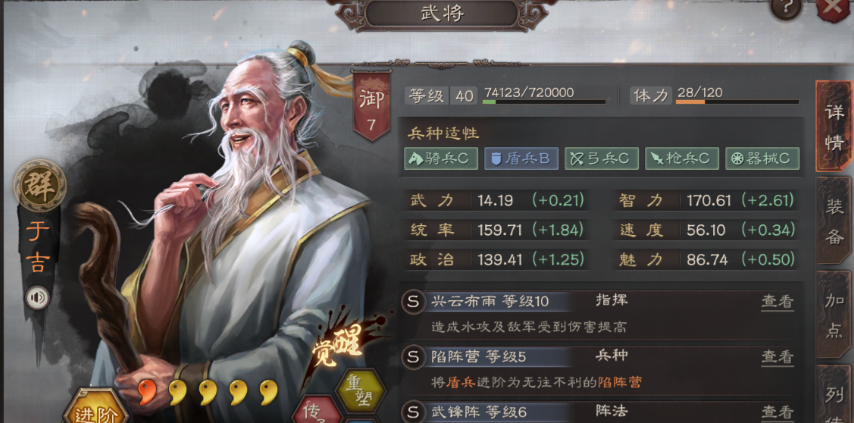
Task: Select the 弓兵C archer aptitude icon
Action: pyautogui.click(x=601, y=158)
